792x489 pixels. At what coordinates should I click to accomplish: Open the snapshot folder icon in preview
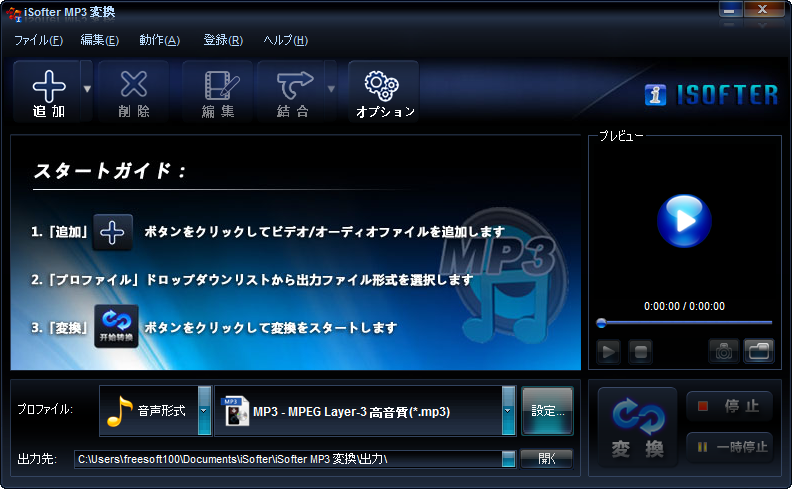[x=759, y=351]
